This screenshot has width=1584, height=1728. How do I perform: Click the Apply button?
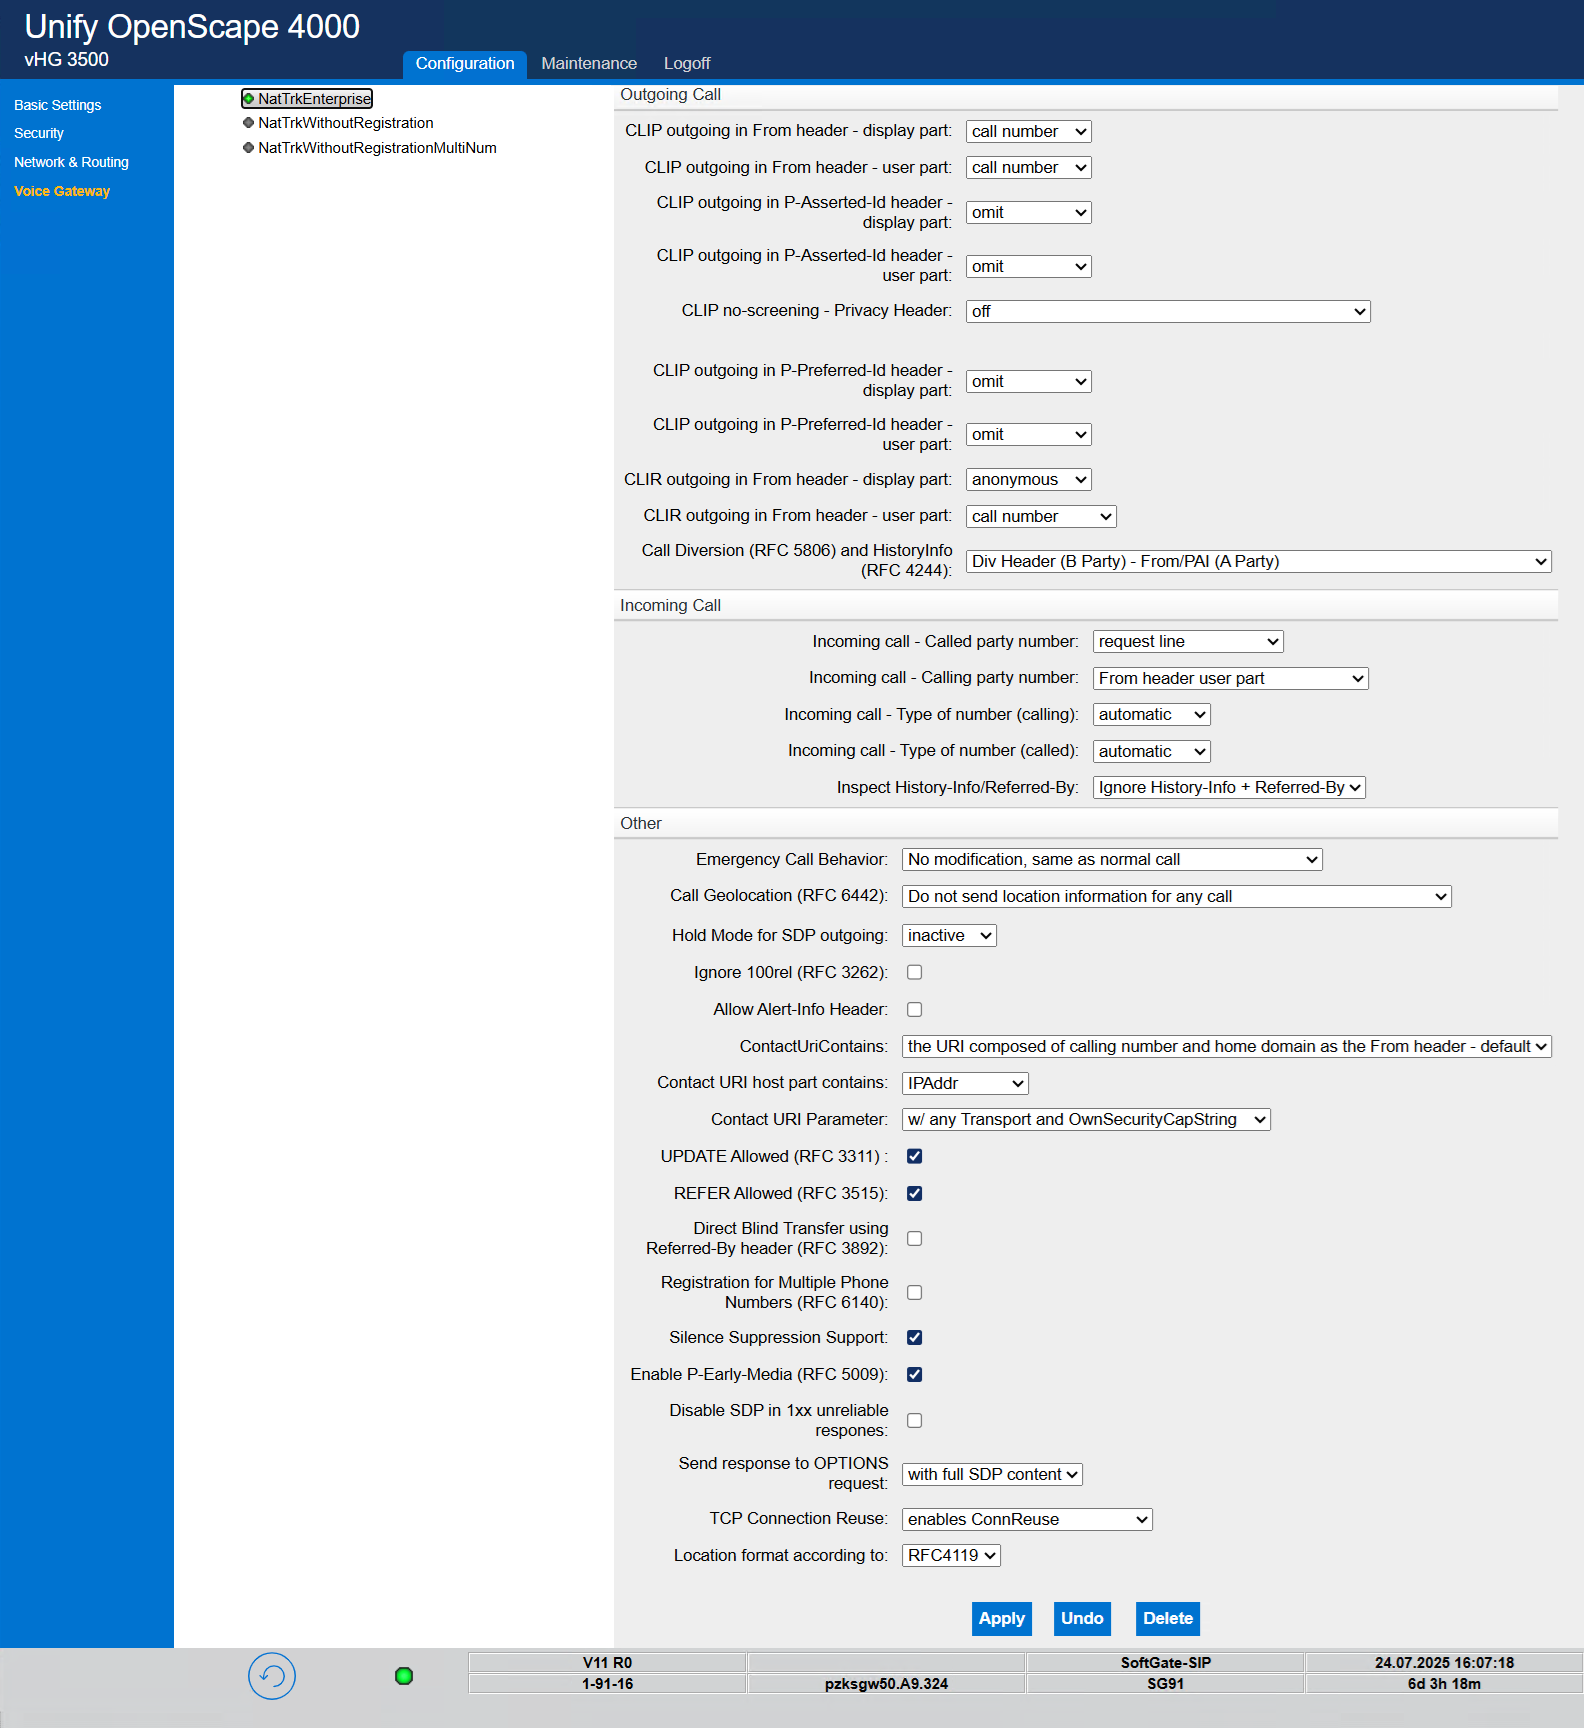tap(1002, 1618)
